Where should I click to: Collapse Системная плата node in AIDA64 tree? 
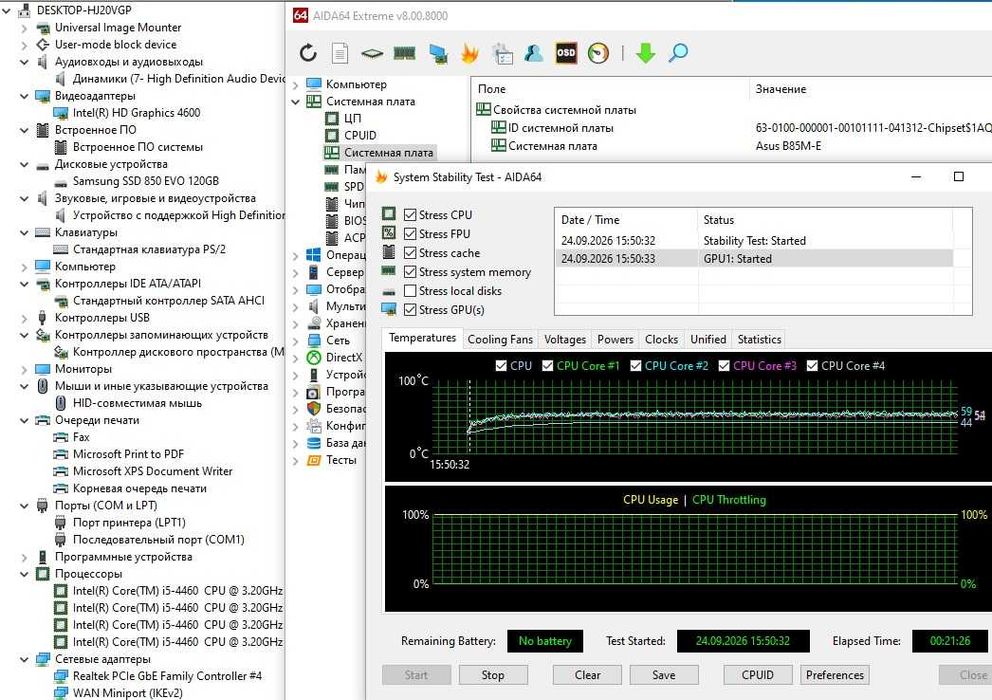(x=295, y=101)
